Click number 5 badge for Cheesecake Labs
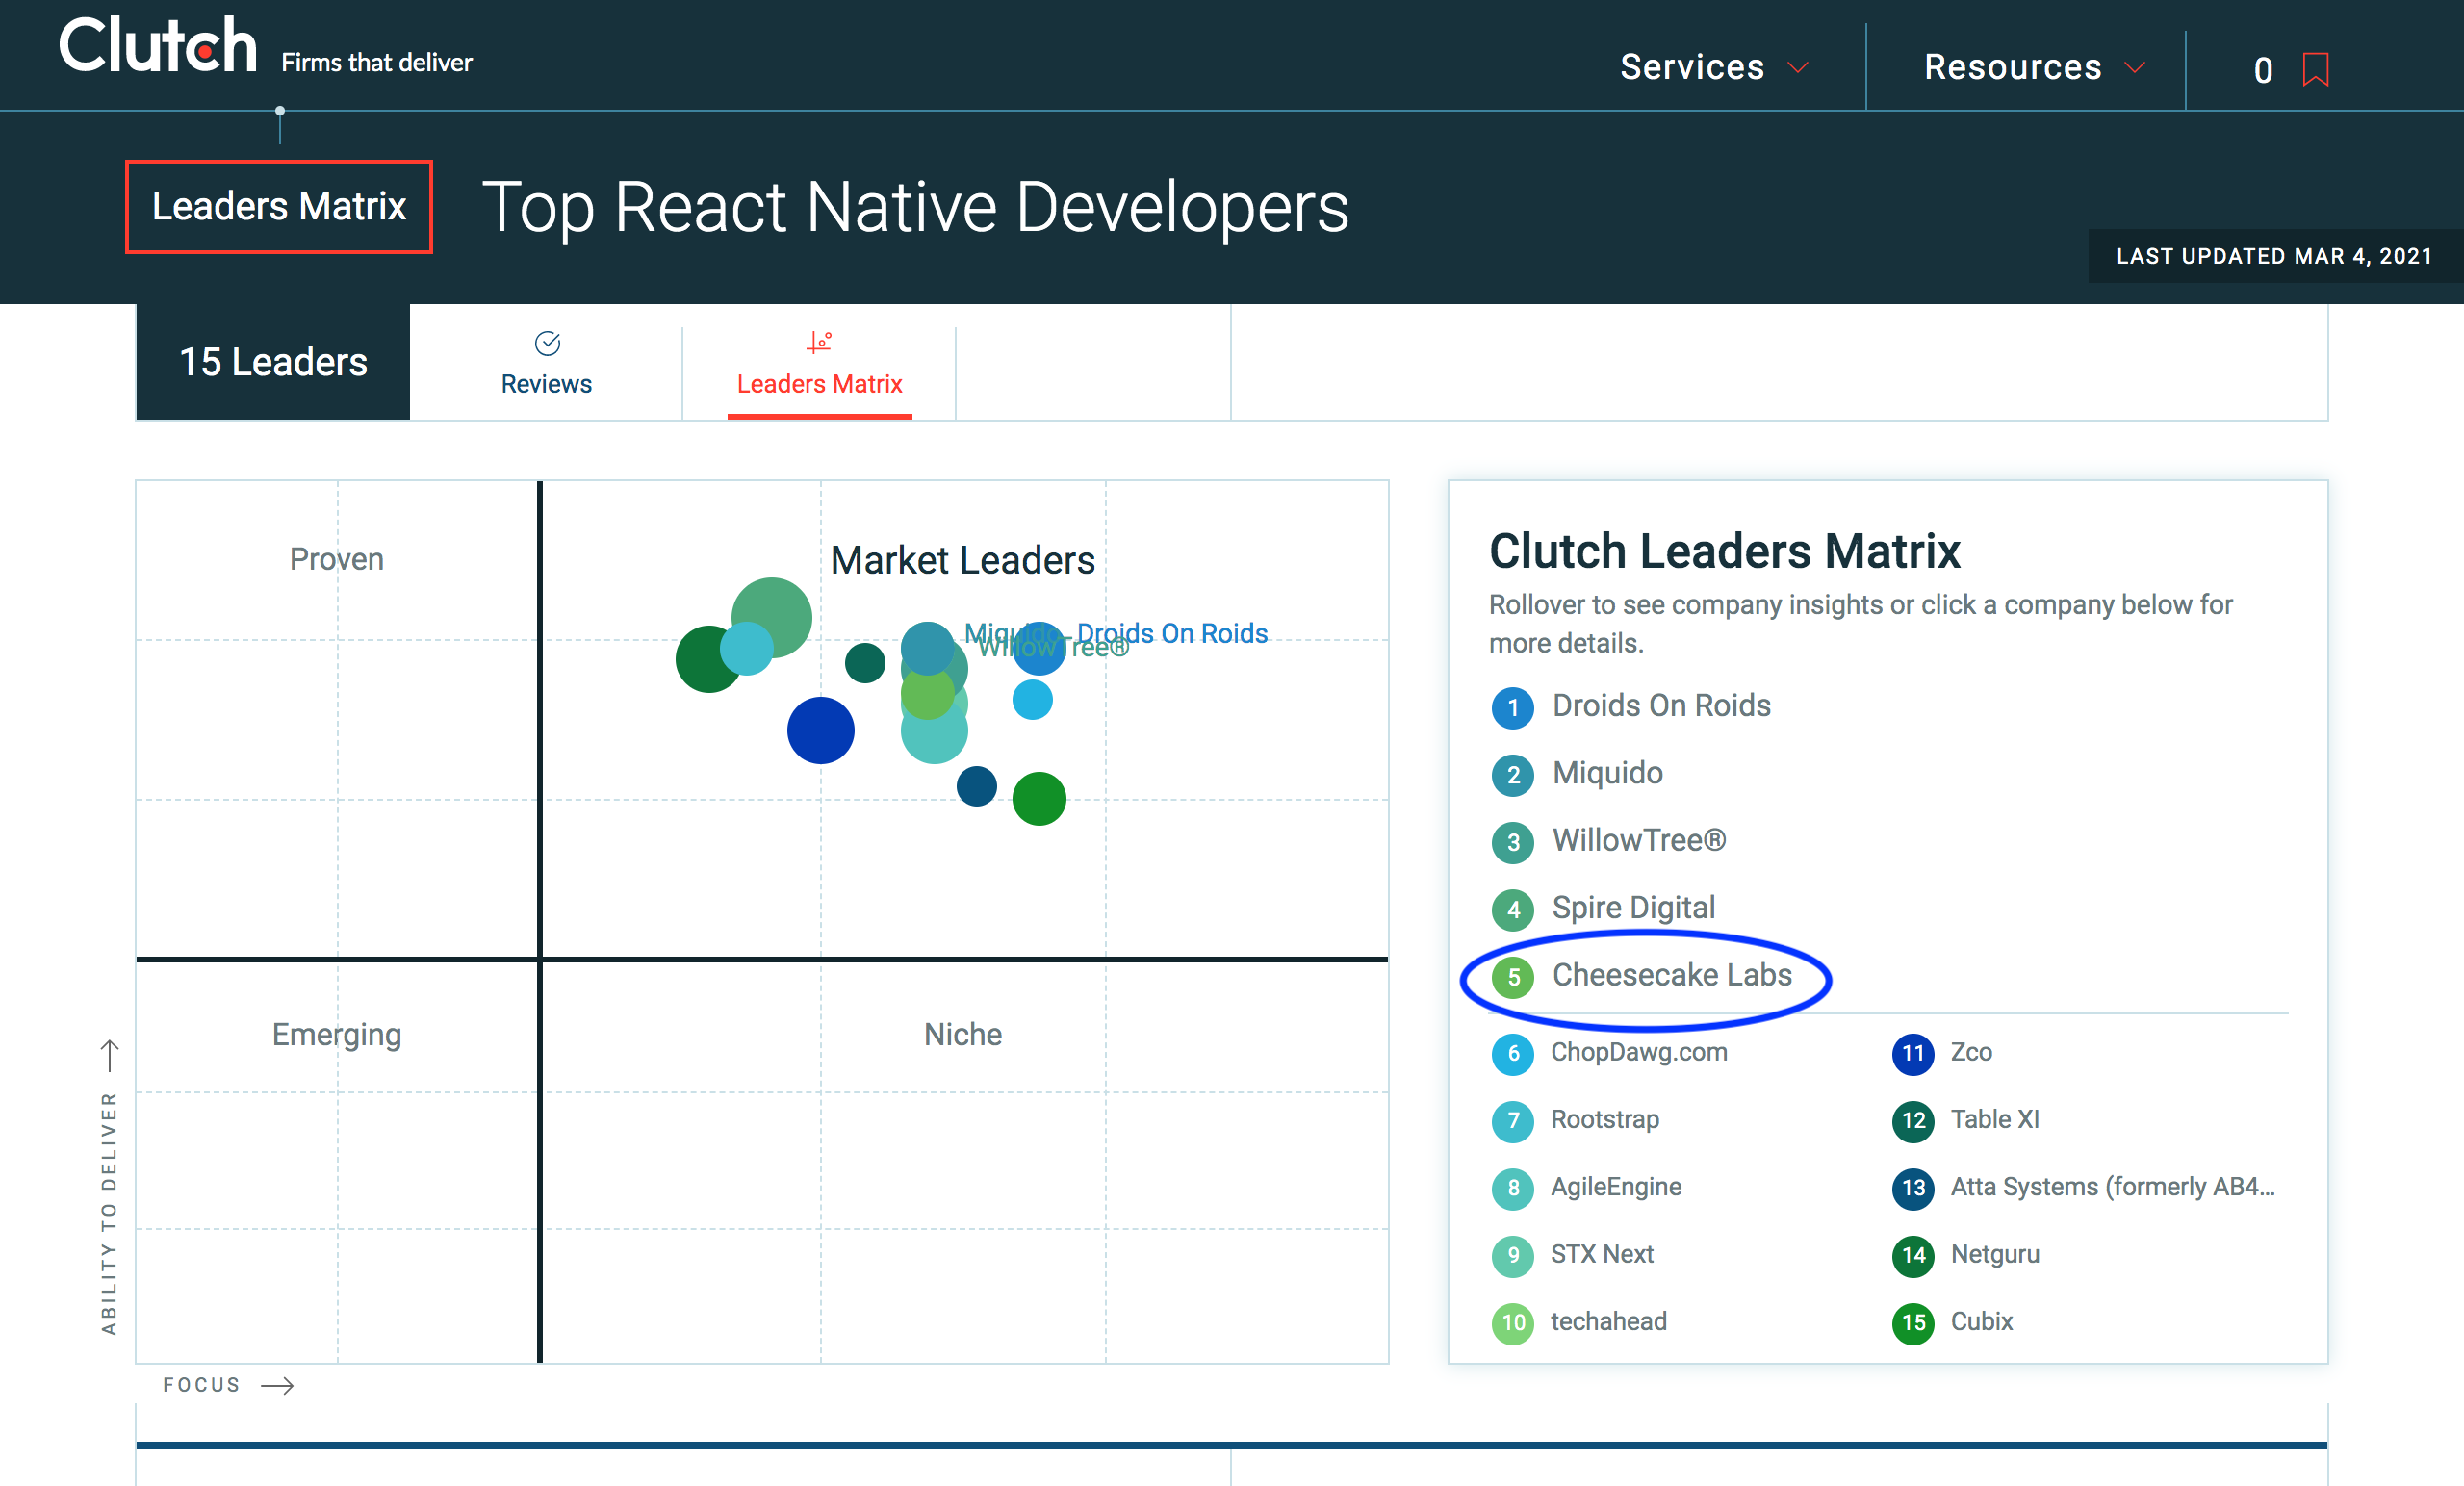This screenshot has height=1486, width=2464. coord(1513,977)
